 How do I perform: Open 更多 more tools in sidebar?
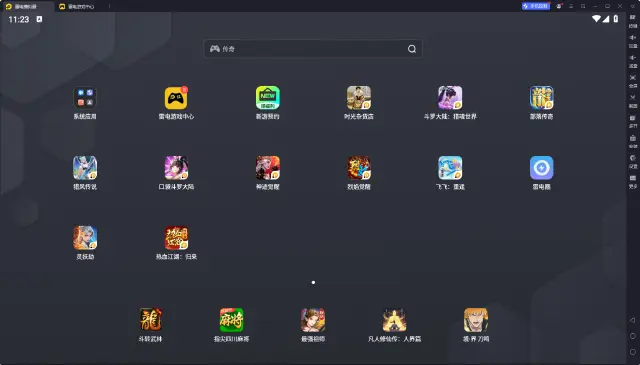pyautogui.click(x=633, y=181)
